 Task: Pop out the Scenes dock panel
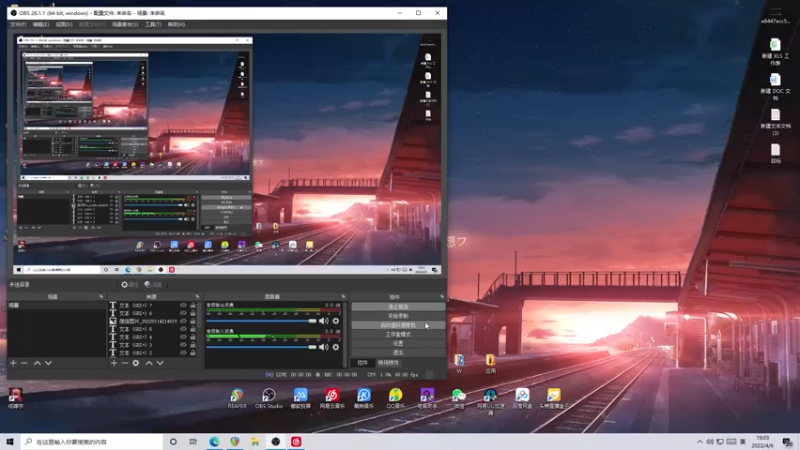point(101,296)
